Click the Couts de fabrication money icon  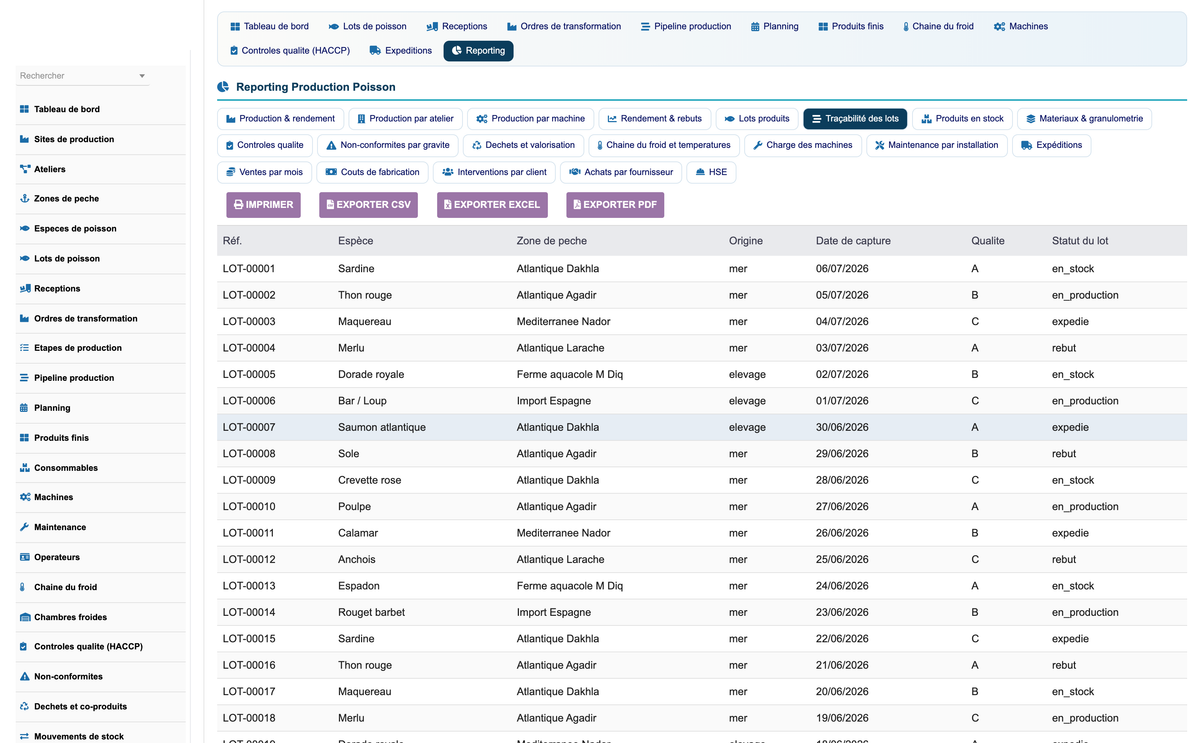[x=331, y=172]
